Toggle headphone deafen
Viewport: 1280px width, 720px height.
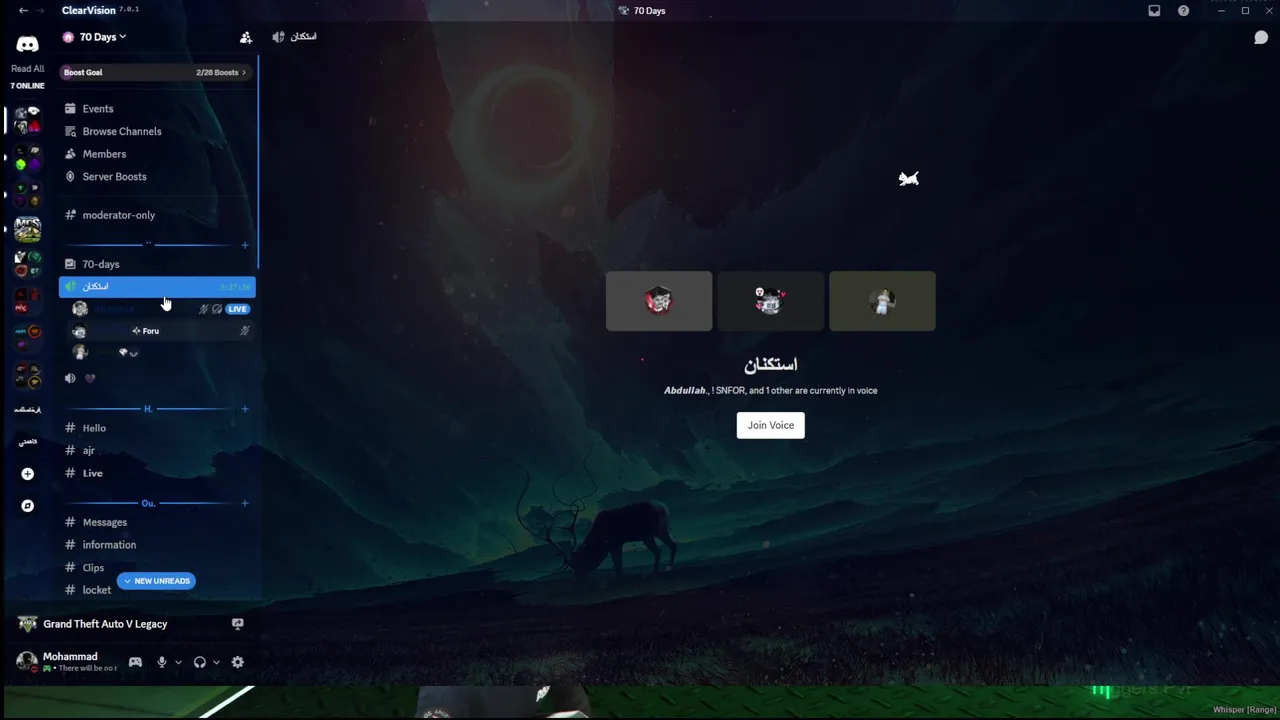tap(199, 662)
